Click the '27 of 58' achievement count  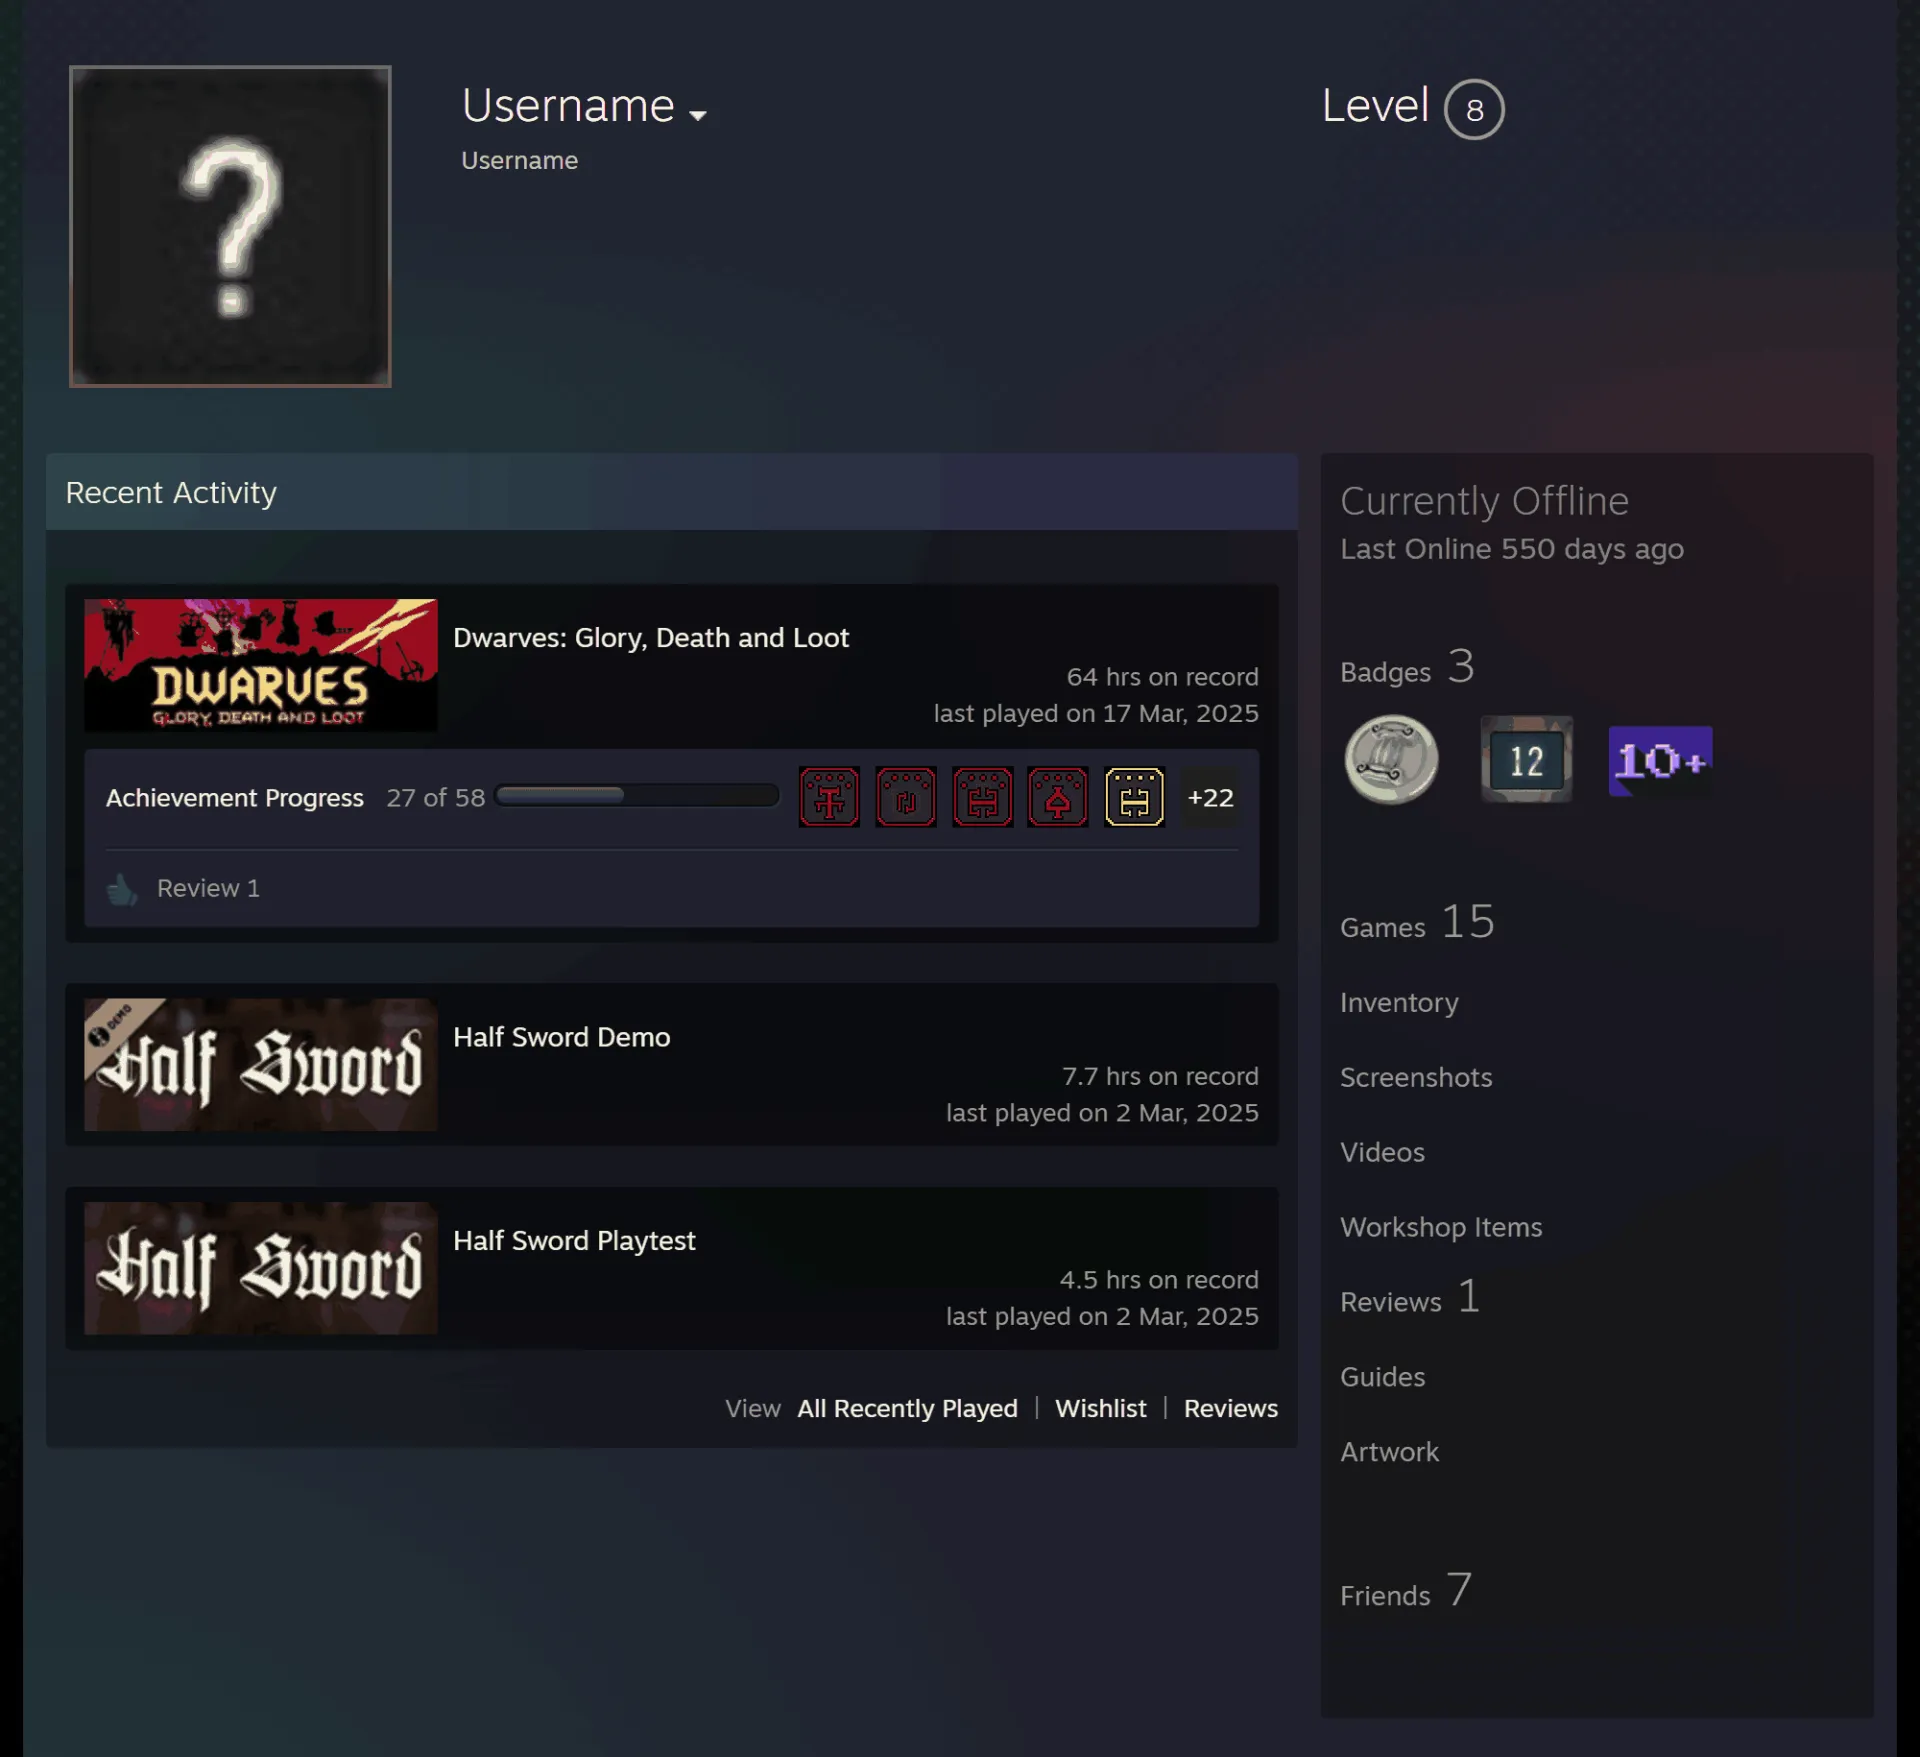435,798
